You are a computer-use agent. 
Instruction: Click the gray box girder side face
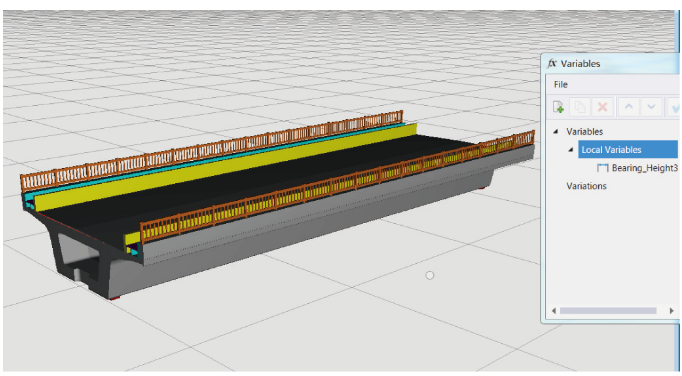pyautogui.click(x=304, y=235)
